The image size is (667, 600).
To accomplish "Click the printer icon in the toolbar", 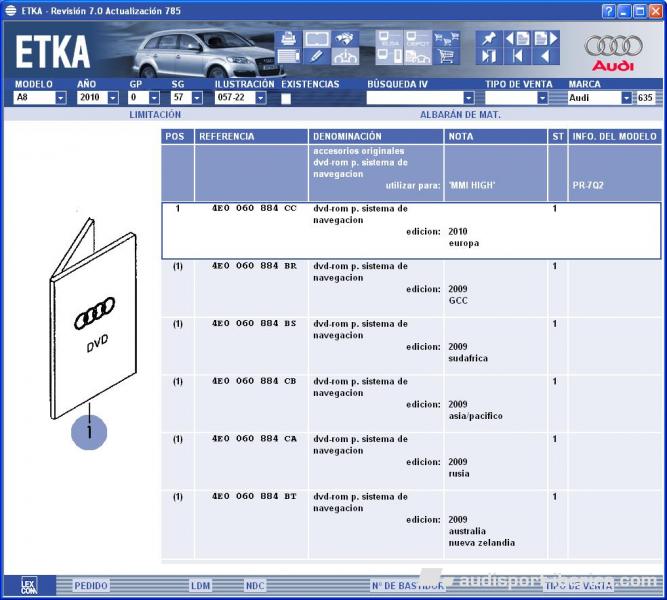I will (x=288, y=39).
